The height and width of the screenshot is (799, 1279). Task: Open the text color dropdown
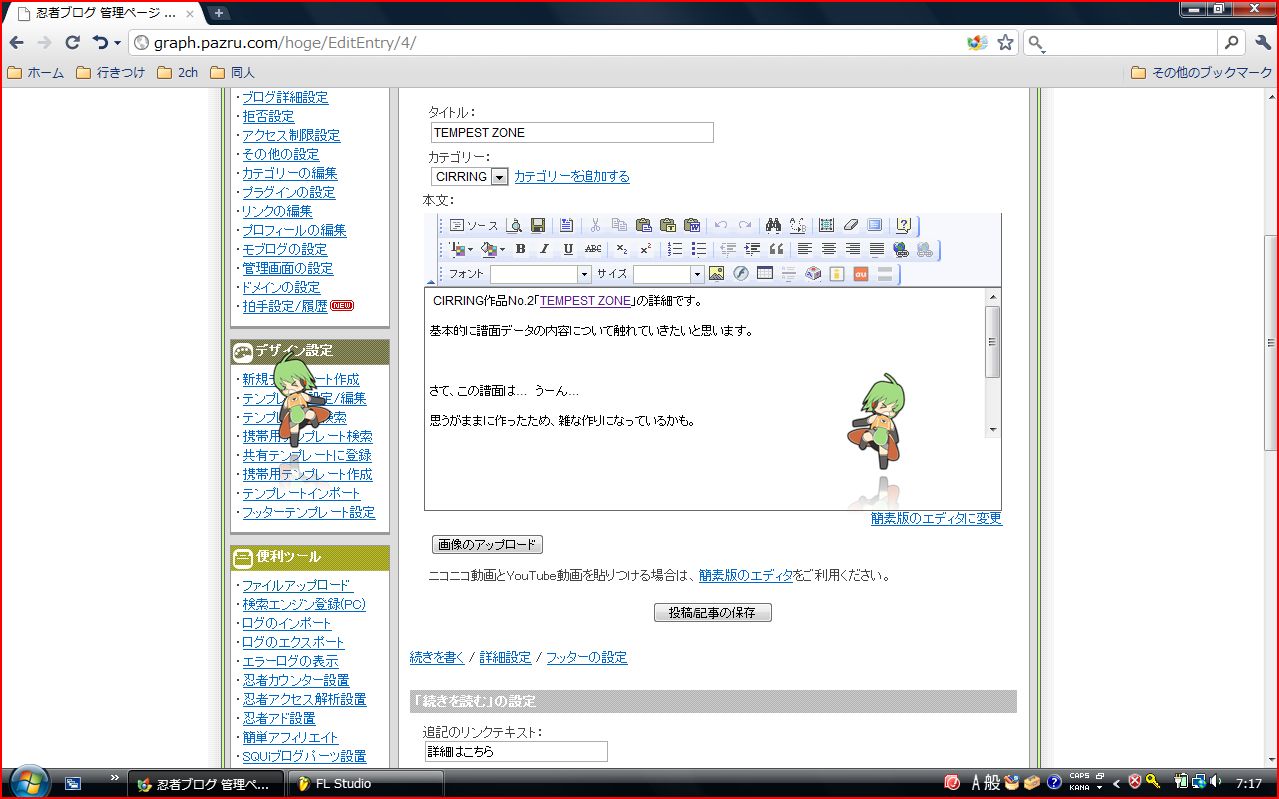coord(462,249)
